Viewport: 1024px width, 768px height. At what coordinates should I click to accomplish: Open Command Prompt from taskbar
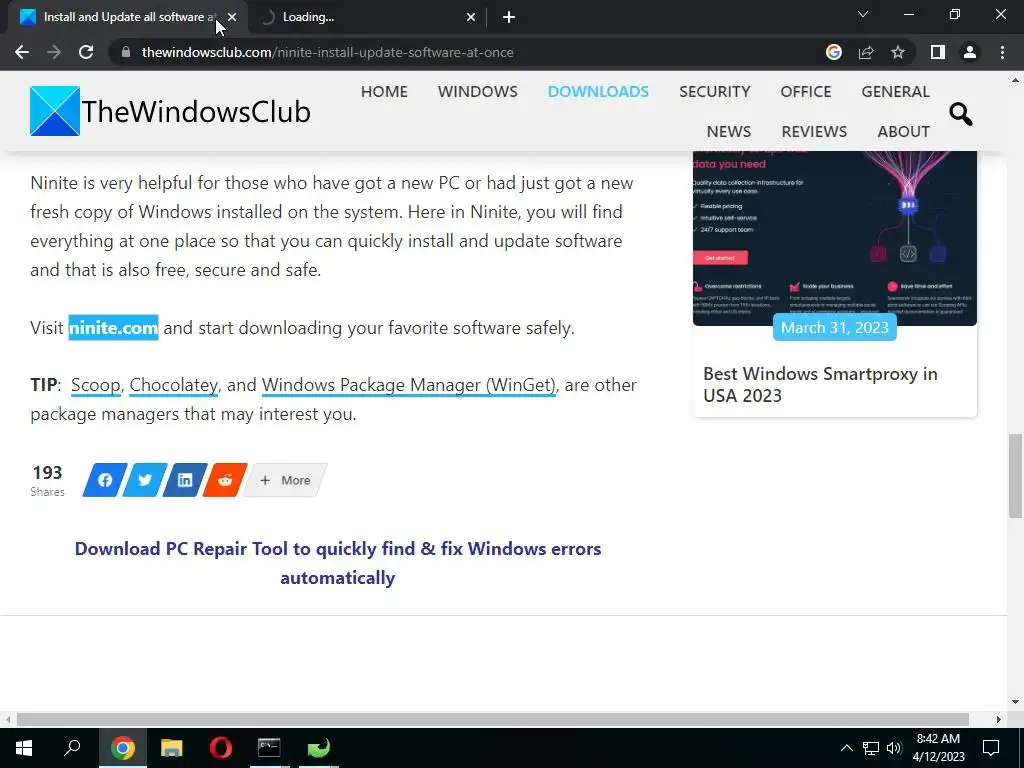pos(269,748)
